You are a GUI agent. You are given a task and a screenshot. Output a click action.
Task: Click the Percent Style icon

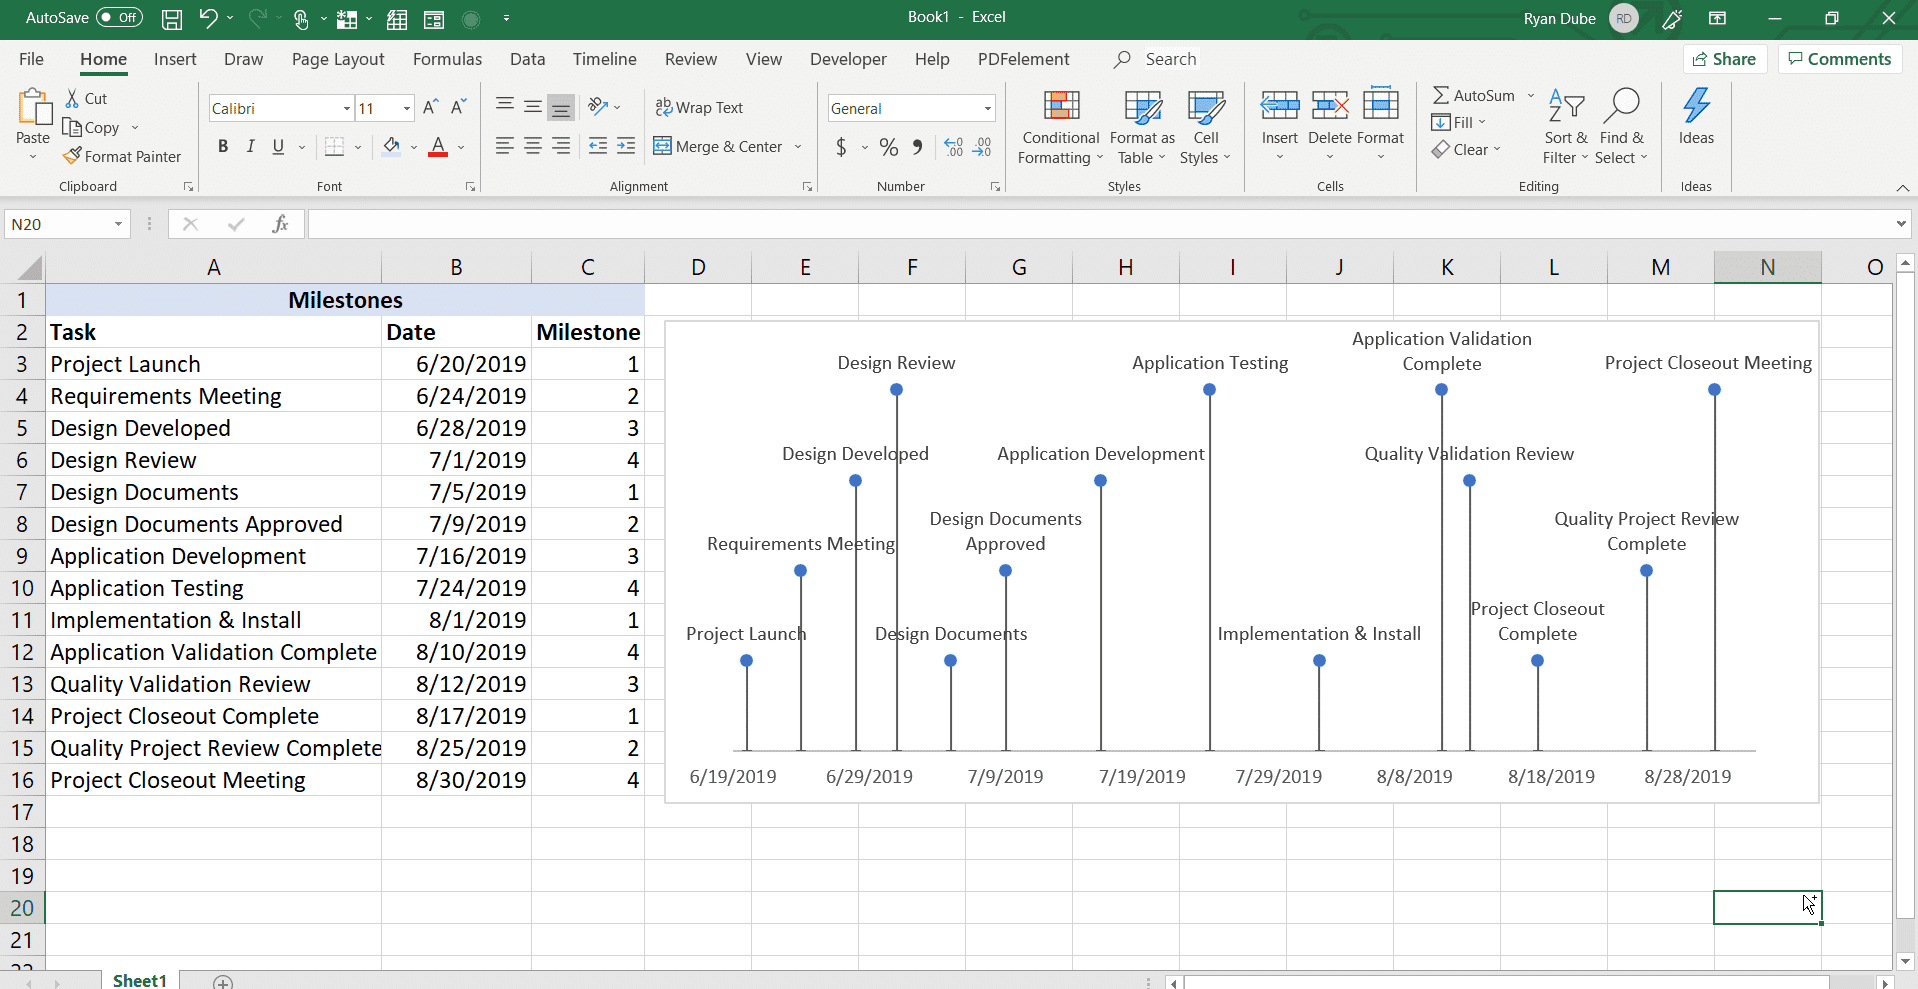pyautogui.click(x=889, y=146)
